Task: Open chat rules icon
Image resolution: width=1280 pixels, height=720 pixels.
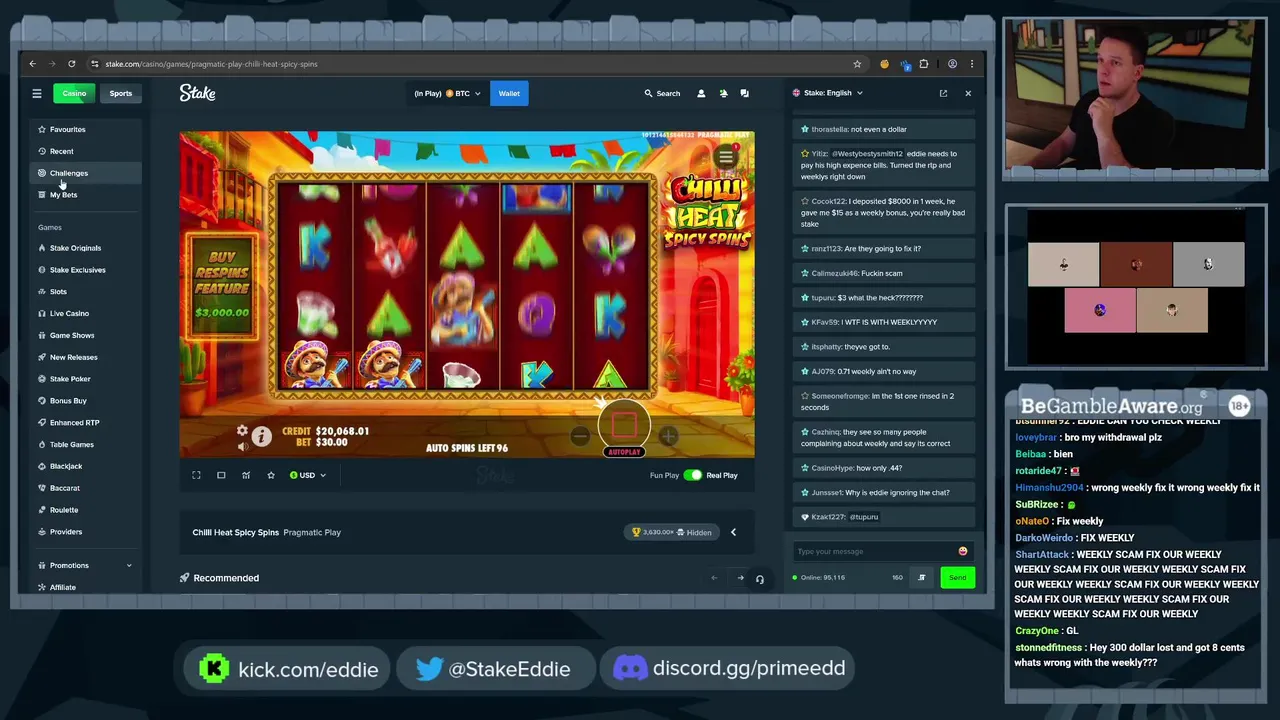Action: (x=922, y=577)
